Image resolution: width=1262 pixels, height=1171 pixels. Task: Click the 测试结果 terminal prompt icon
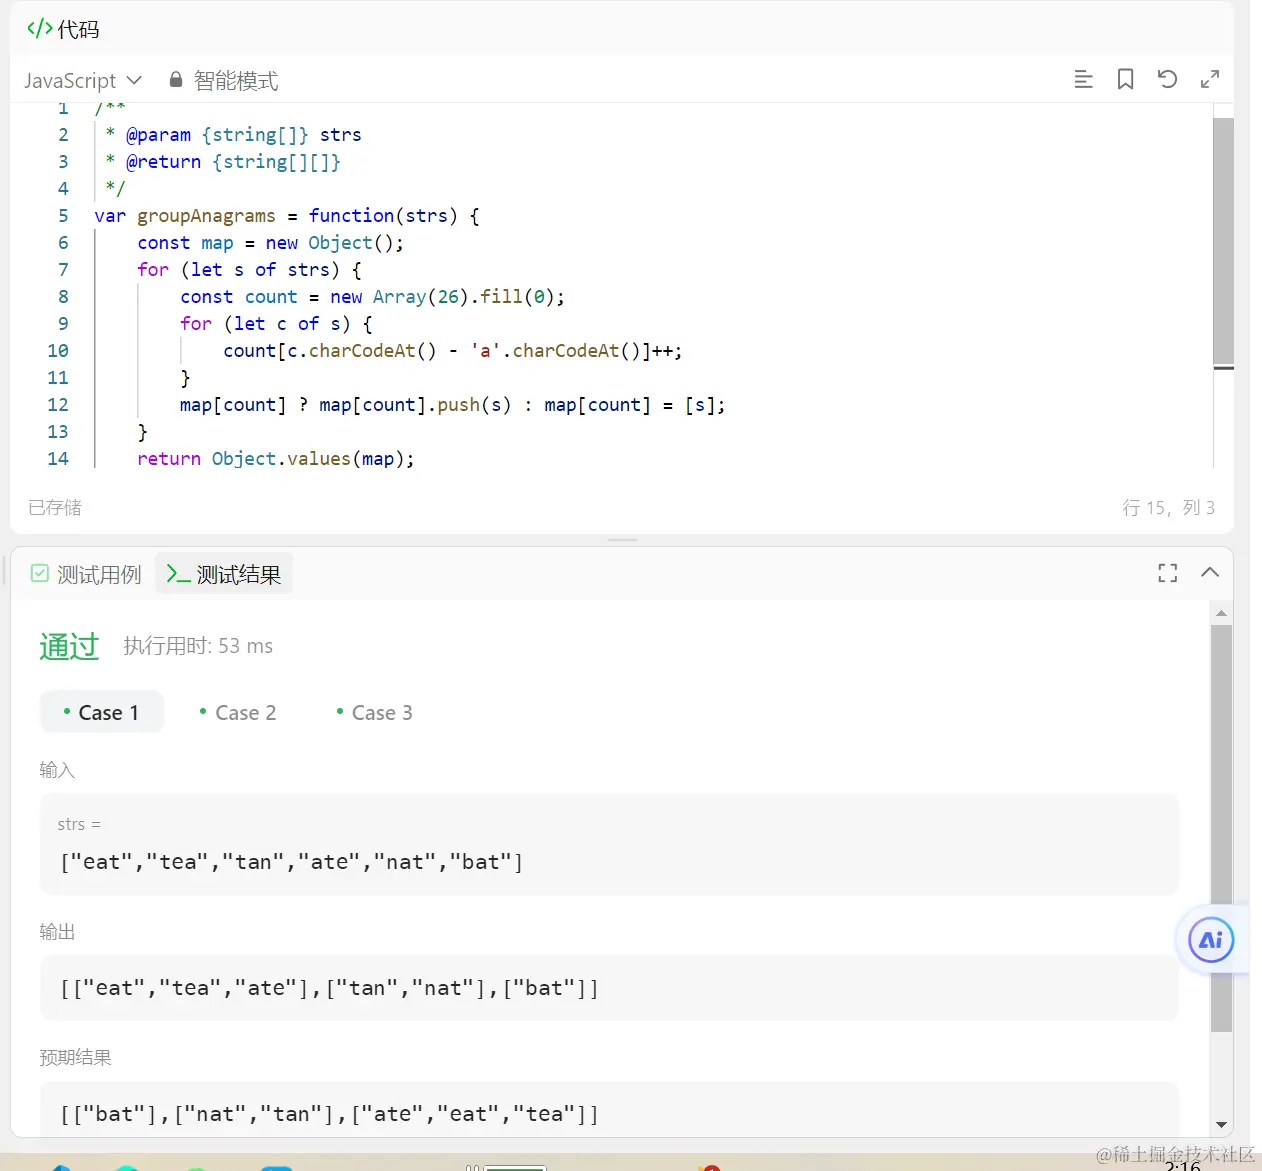(178, 573)
